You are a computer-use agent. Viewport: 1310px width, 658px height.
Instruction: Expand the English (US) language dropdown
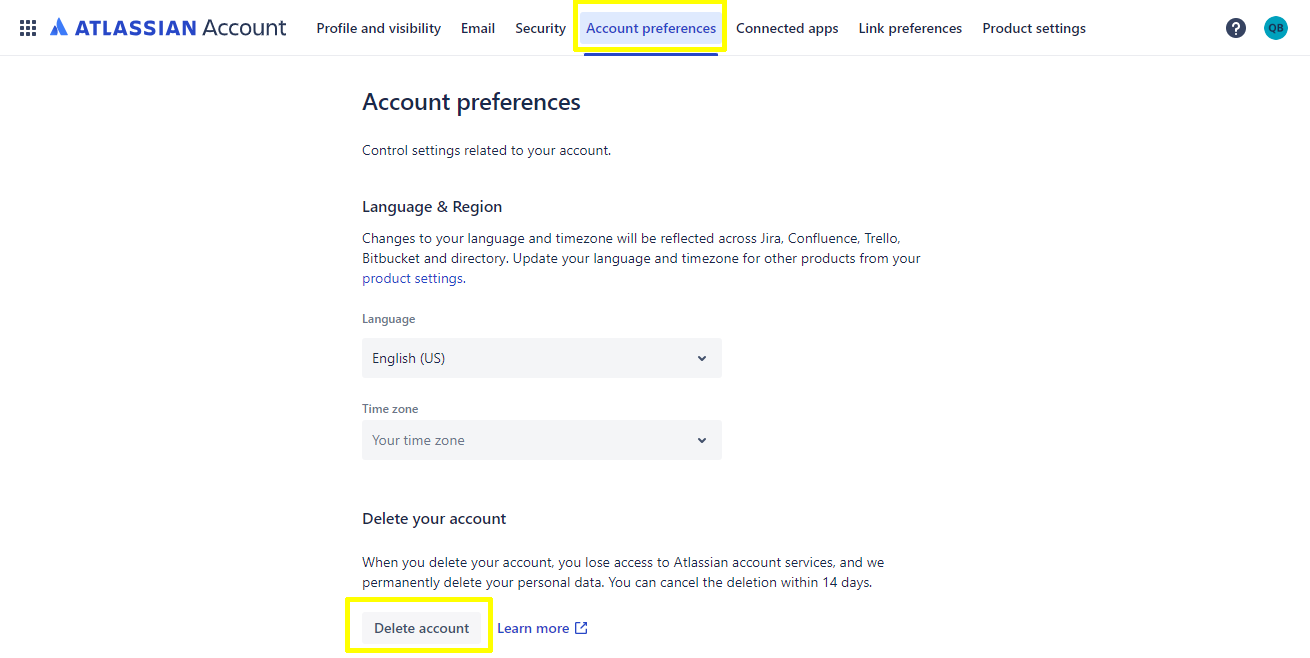click(x=540, y=358)
